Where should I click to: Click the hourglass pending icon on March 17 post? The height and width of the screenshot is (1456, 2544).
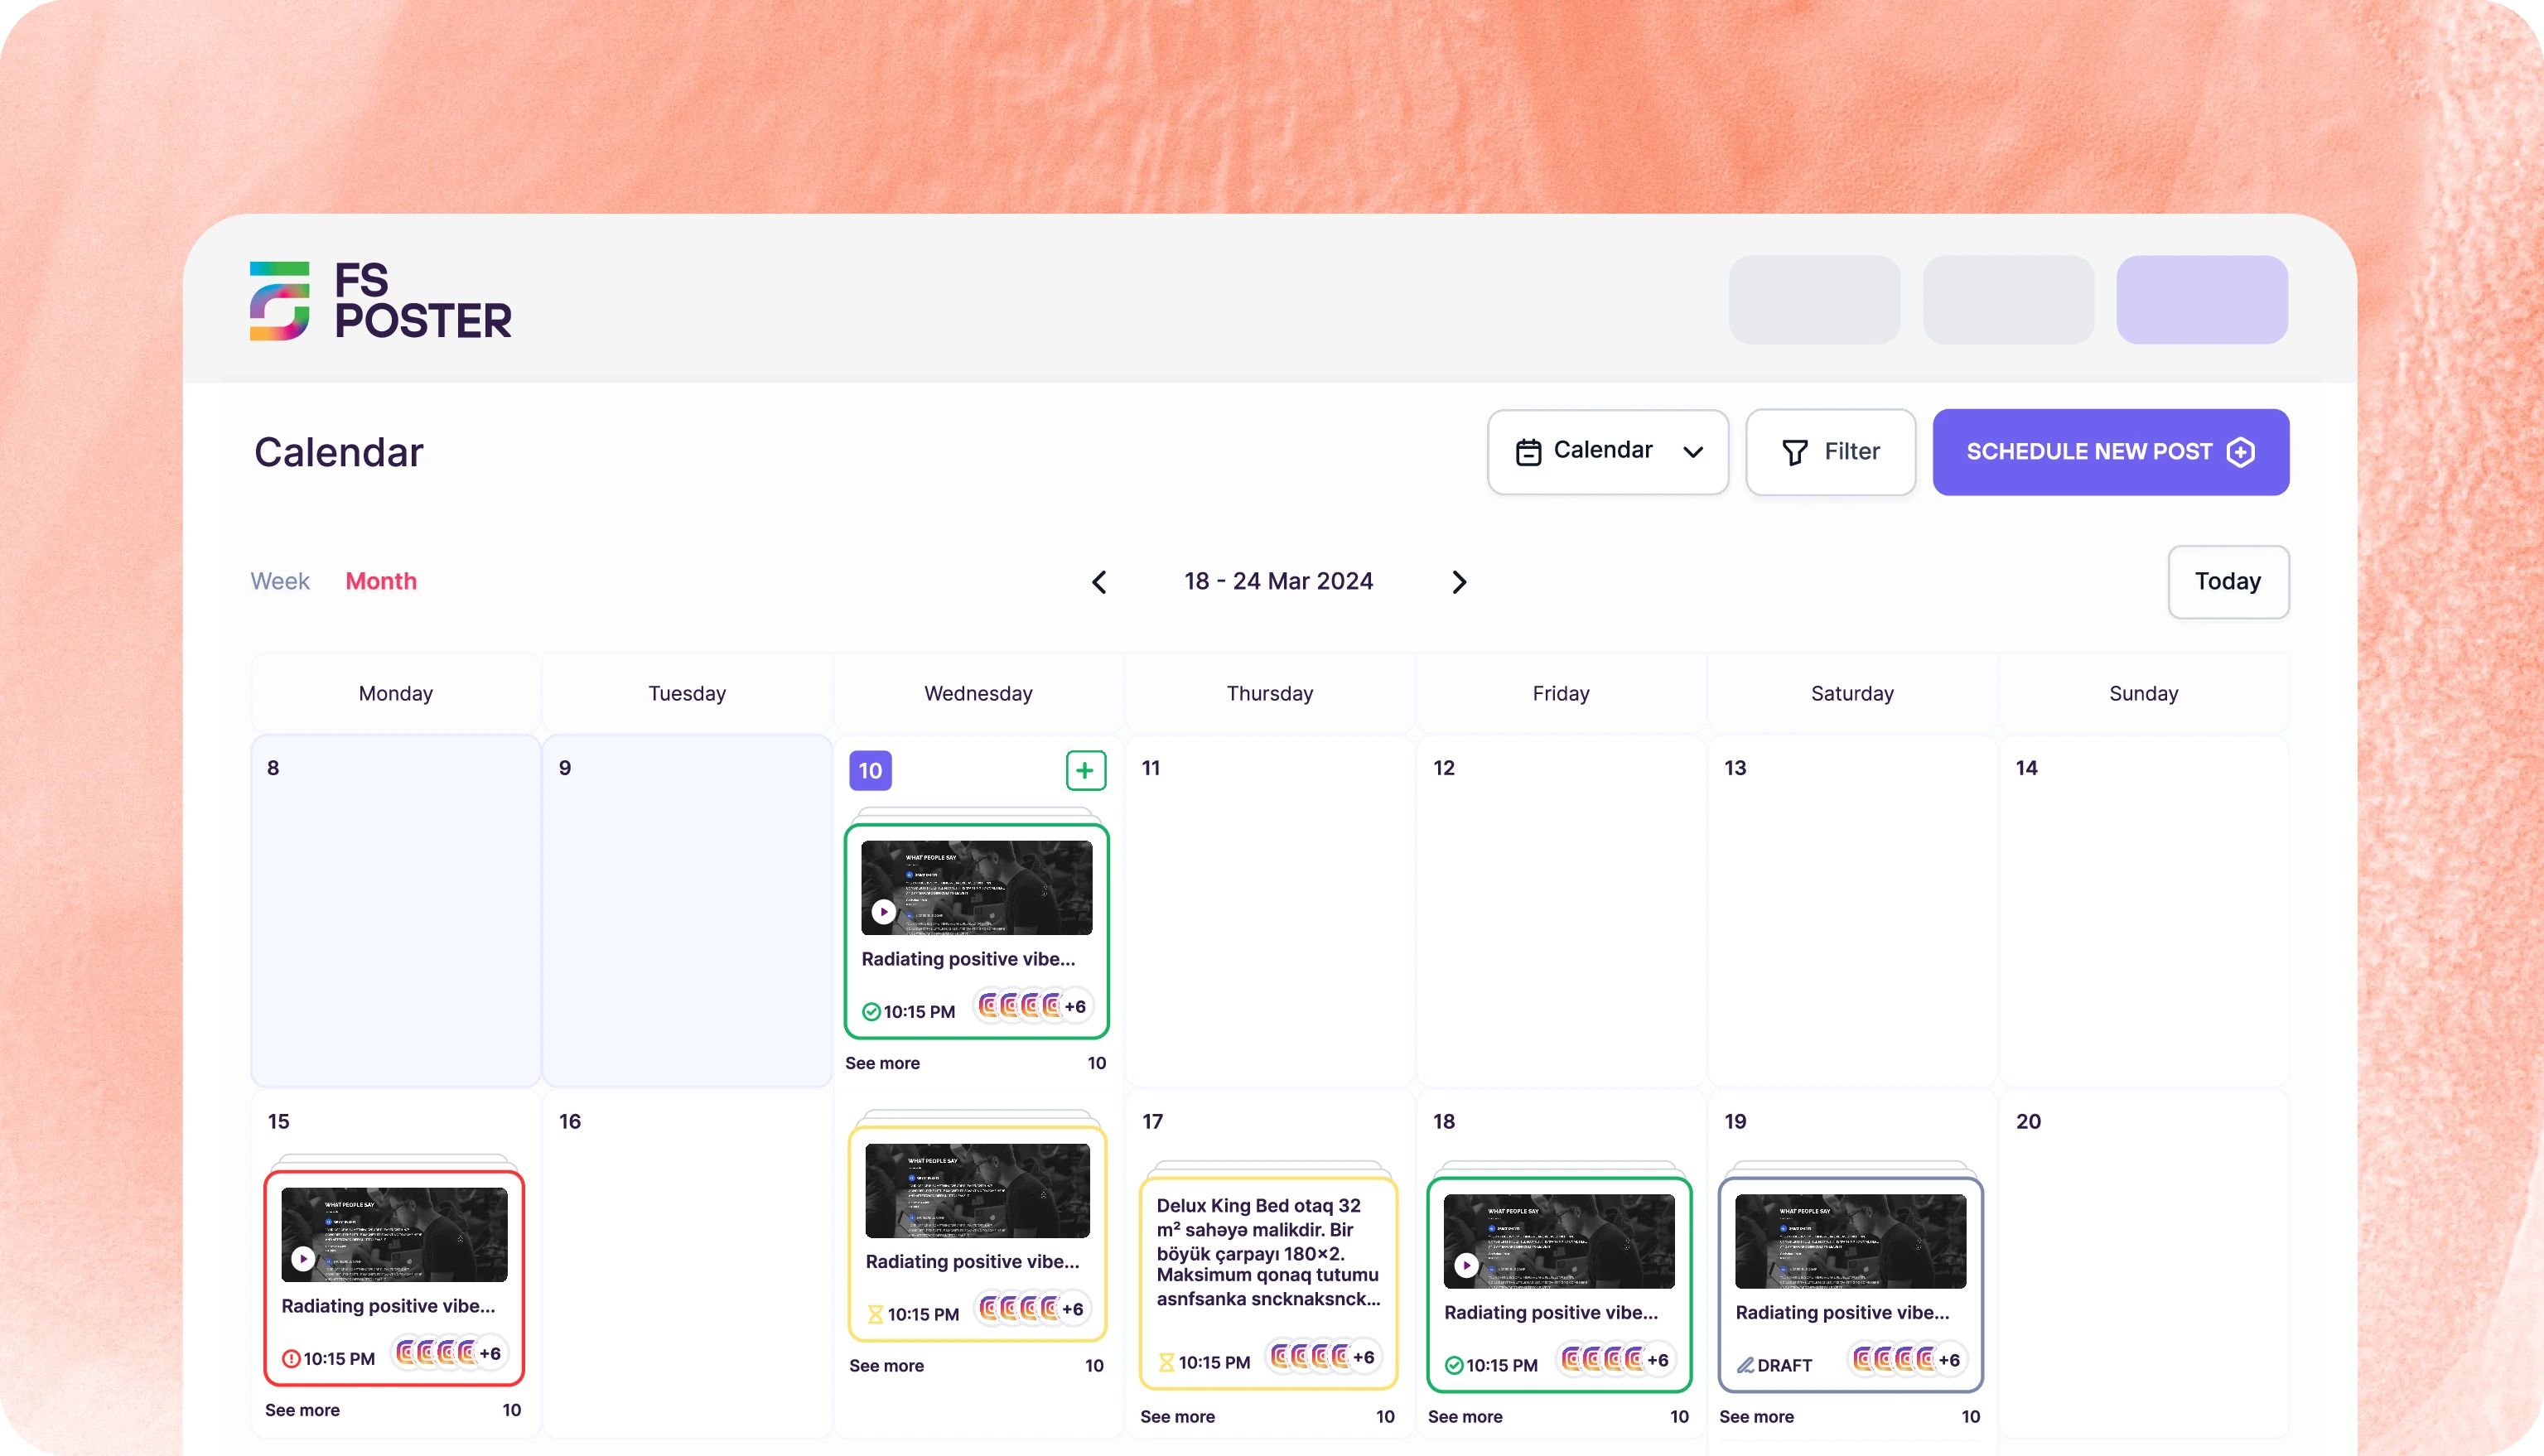tap(1167, 1360)
